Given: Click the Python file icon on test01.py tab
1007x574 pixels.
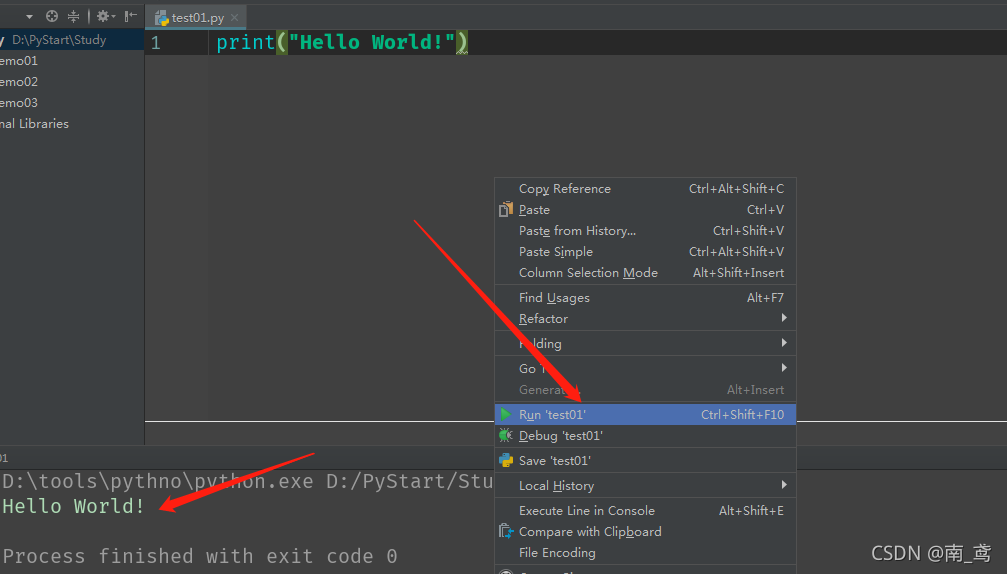Looking at the screenshot, I should point(162,18).
